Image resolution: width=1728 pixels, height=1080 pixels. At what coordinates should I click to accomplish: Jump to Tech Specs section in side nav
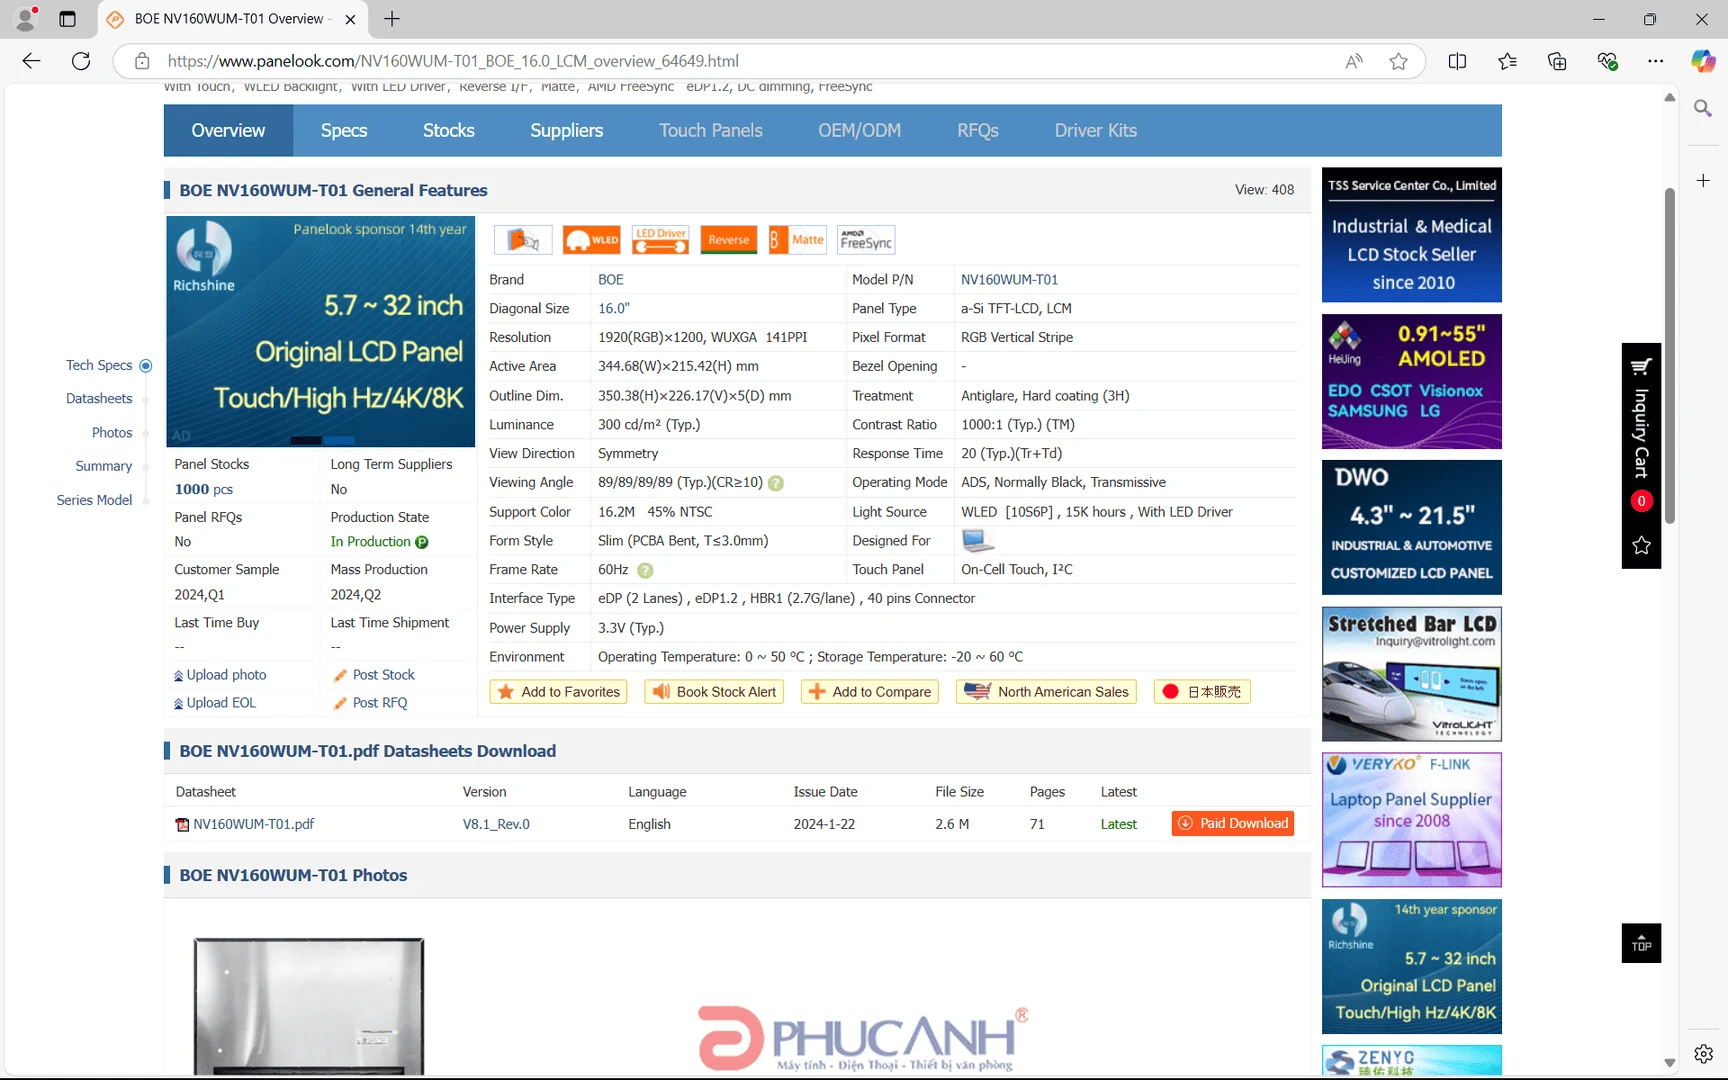99,366
